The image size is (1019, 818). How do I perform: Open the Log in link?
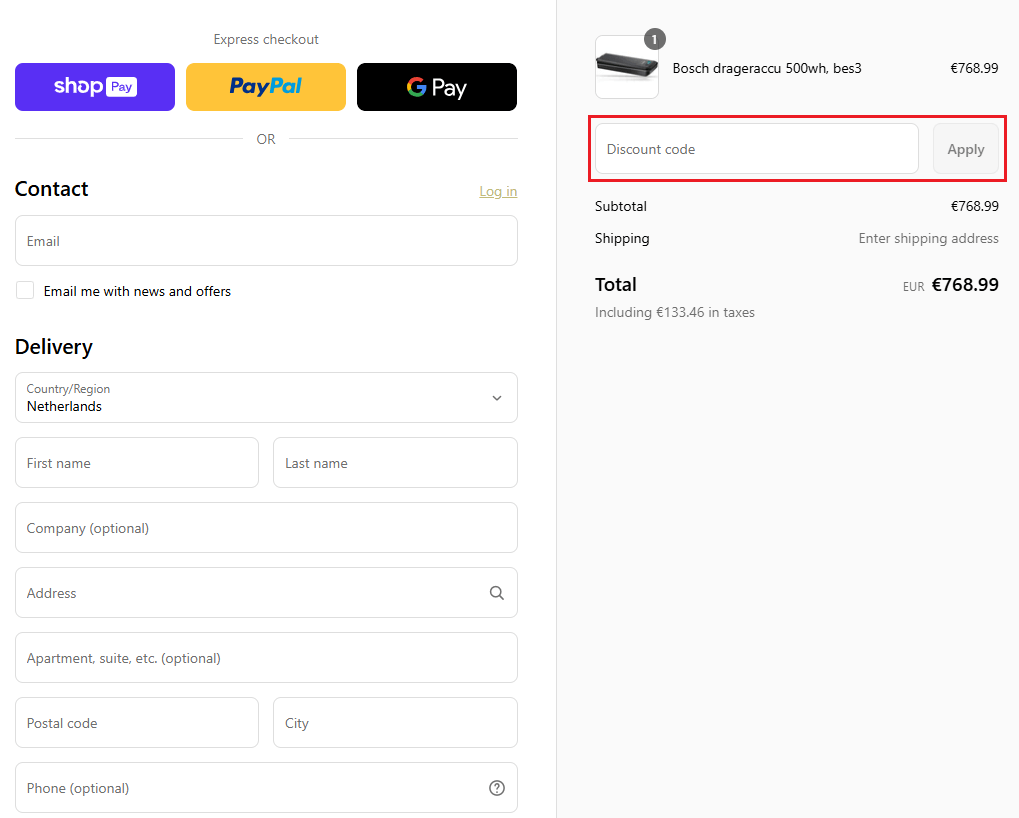[498, 191]
